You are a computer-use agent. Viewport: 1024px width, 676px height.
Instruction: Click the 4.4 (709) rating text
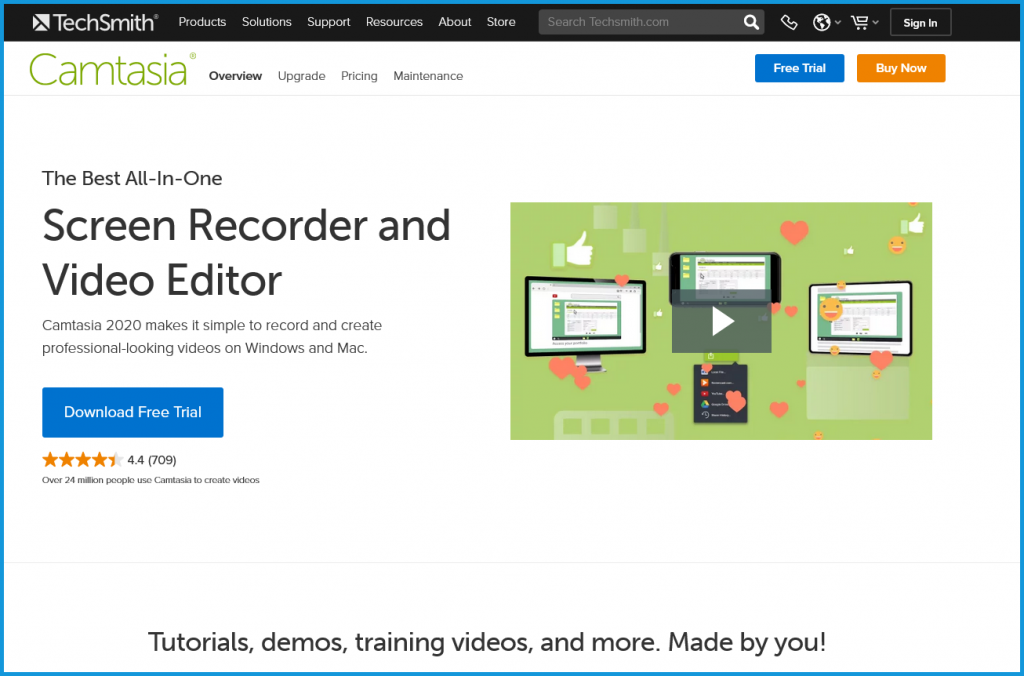[152, 460]
